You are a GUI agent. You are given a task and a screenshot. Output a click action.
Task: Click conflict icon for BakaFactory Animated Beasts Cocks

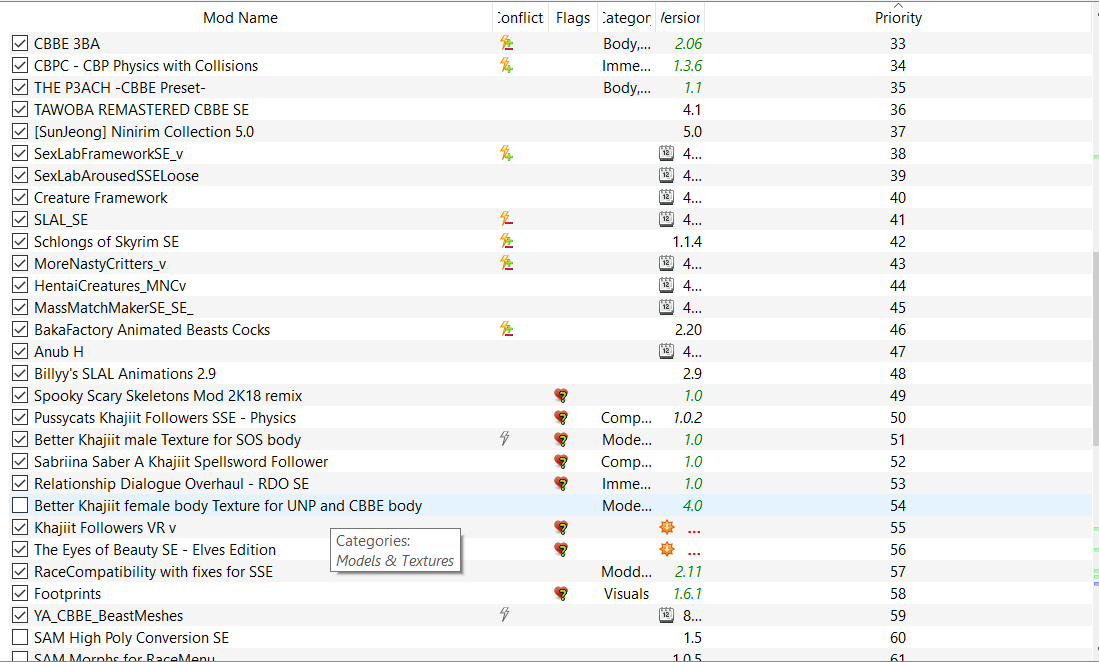point(506,329)
